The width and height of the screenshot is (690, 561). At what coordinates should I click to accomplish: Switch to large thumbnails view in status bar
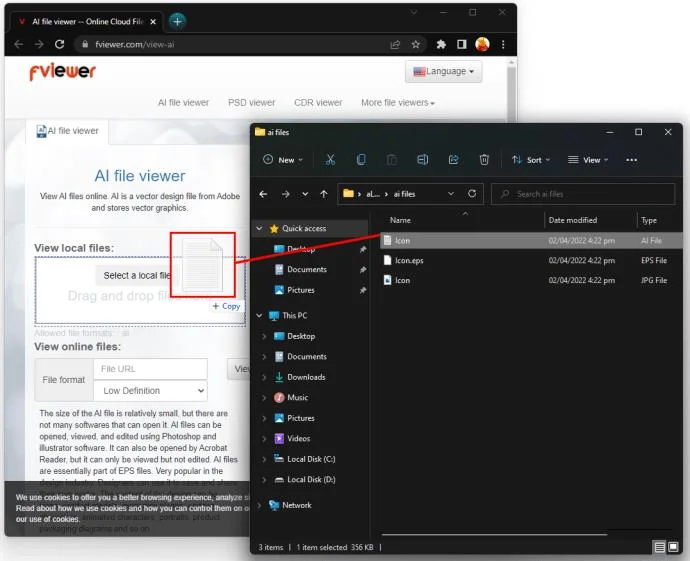[673, 547]
